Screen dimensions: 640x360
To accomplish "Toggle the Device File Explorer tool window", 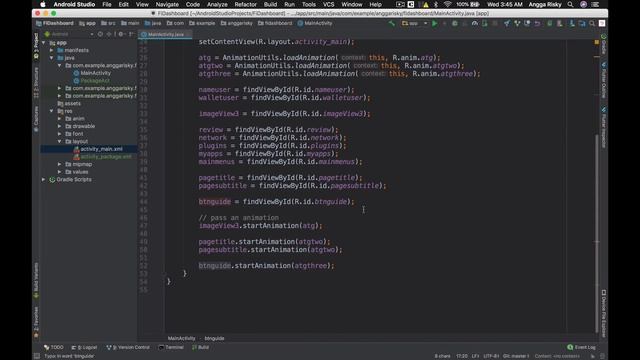I will point(603,313).
